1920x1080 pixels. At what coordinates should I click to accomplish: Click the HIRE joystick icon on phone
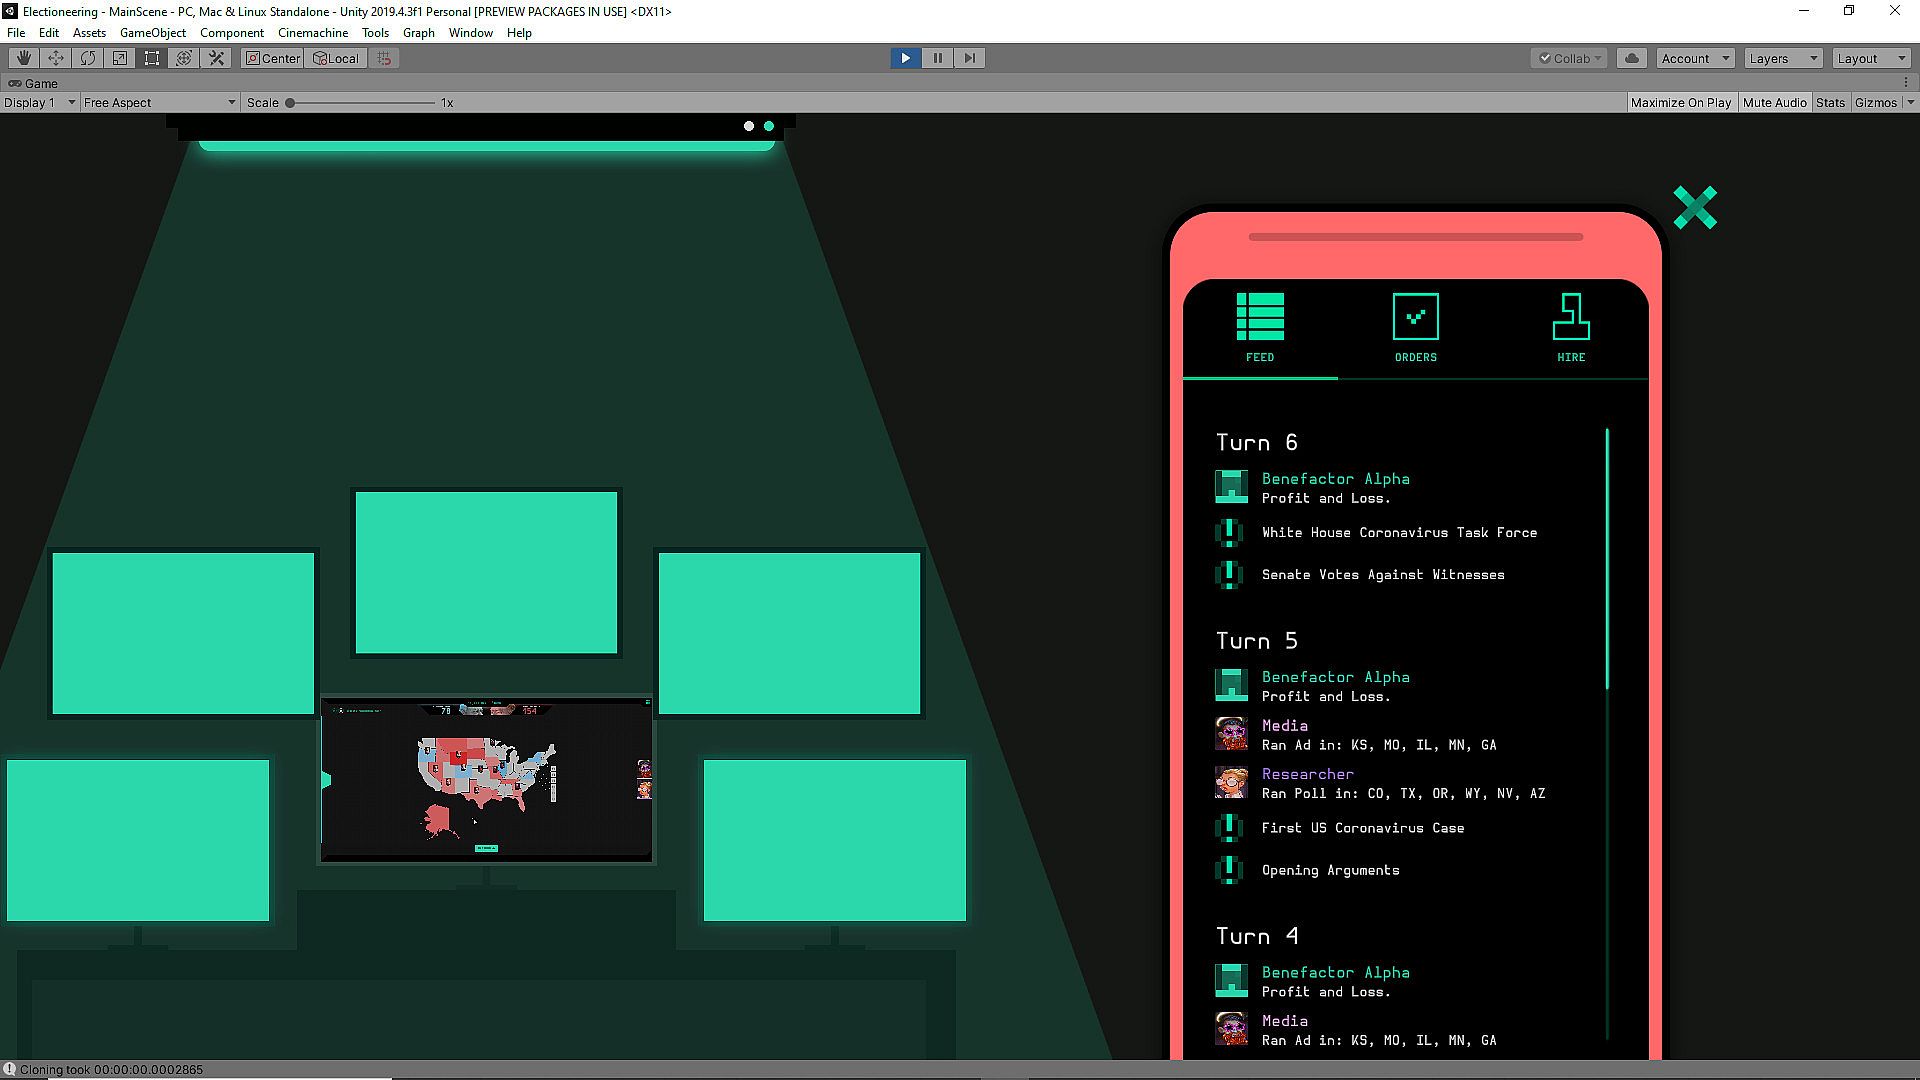1570,318
